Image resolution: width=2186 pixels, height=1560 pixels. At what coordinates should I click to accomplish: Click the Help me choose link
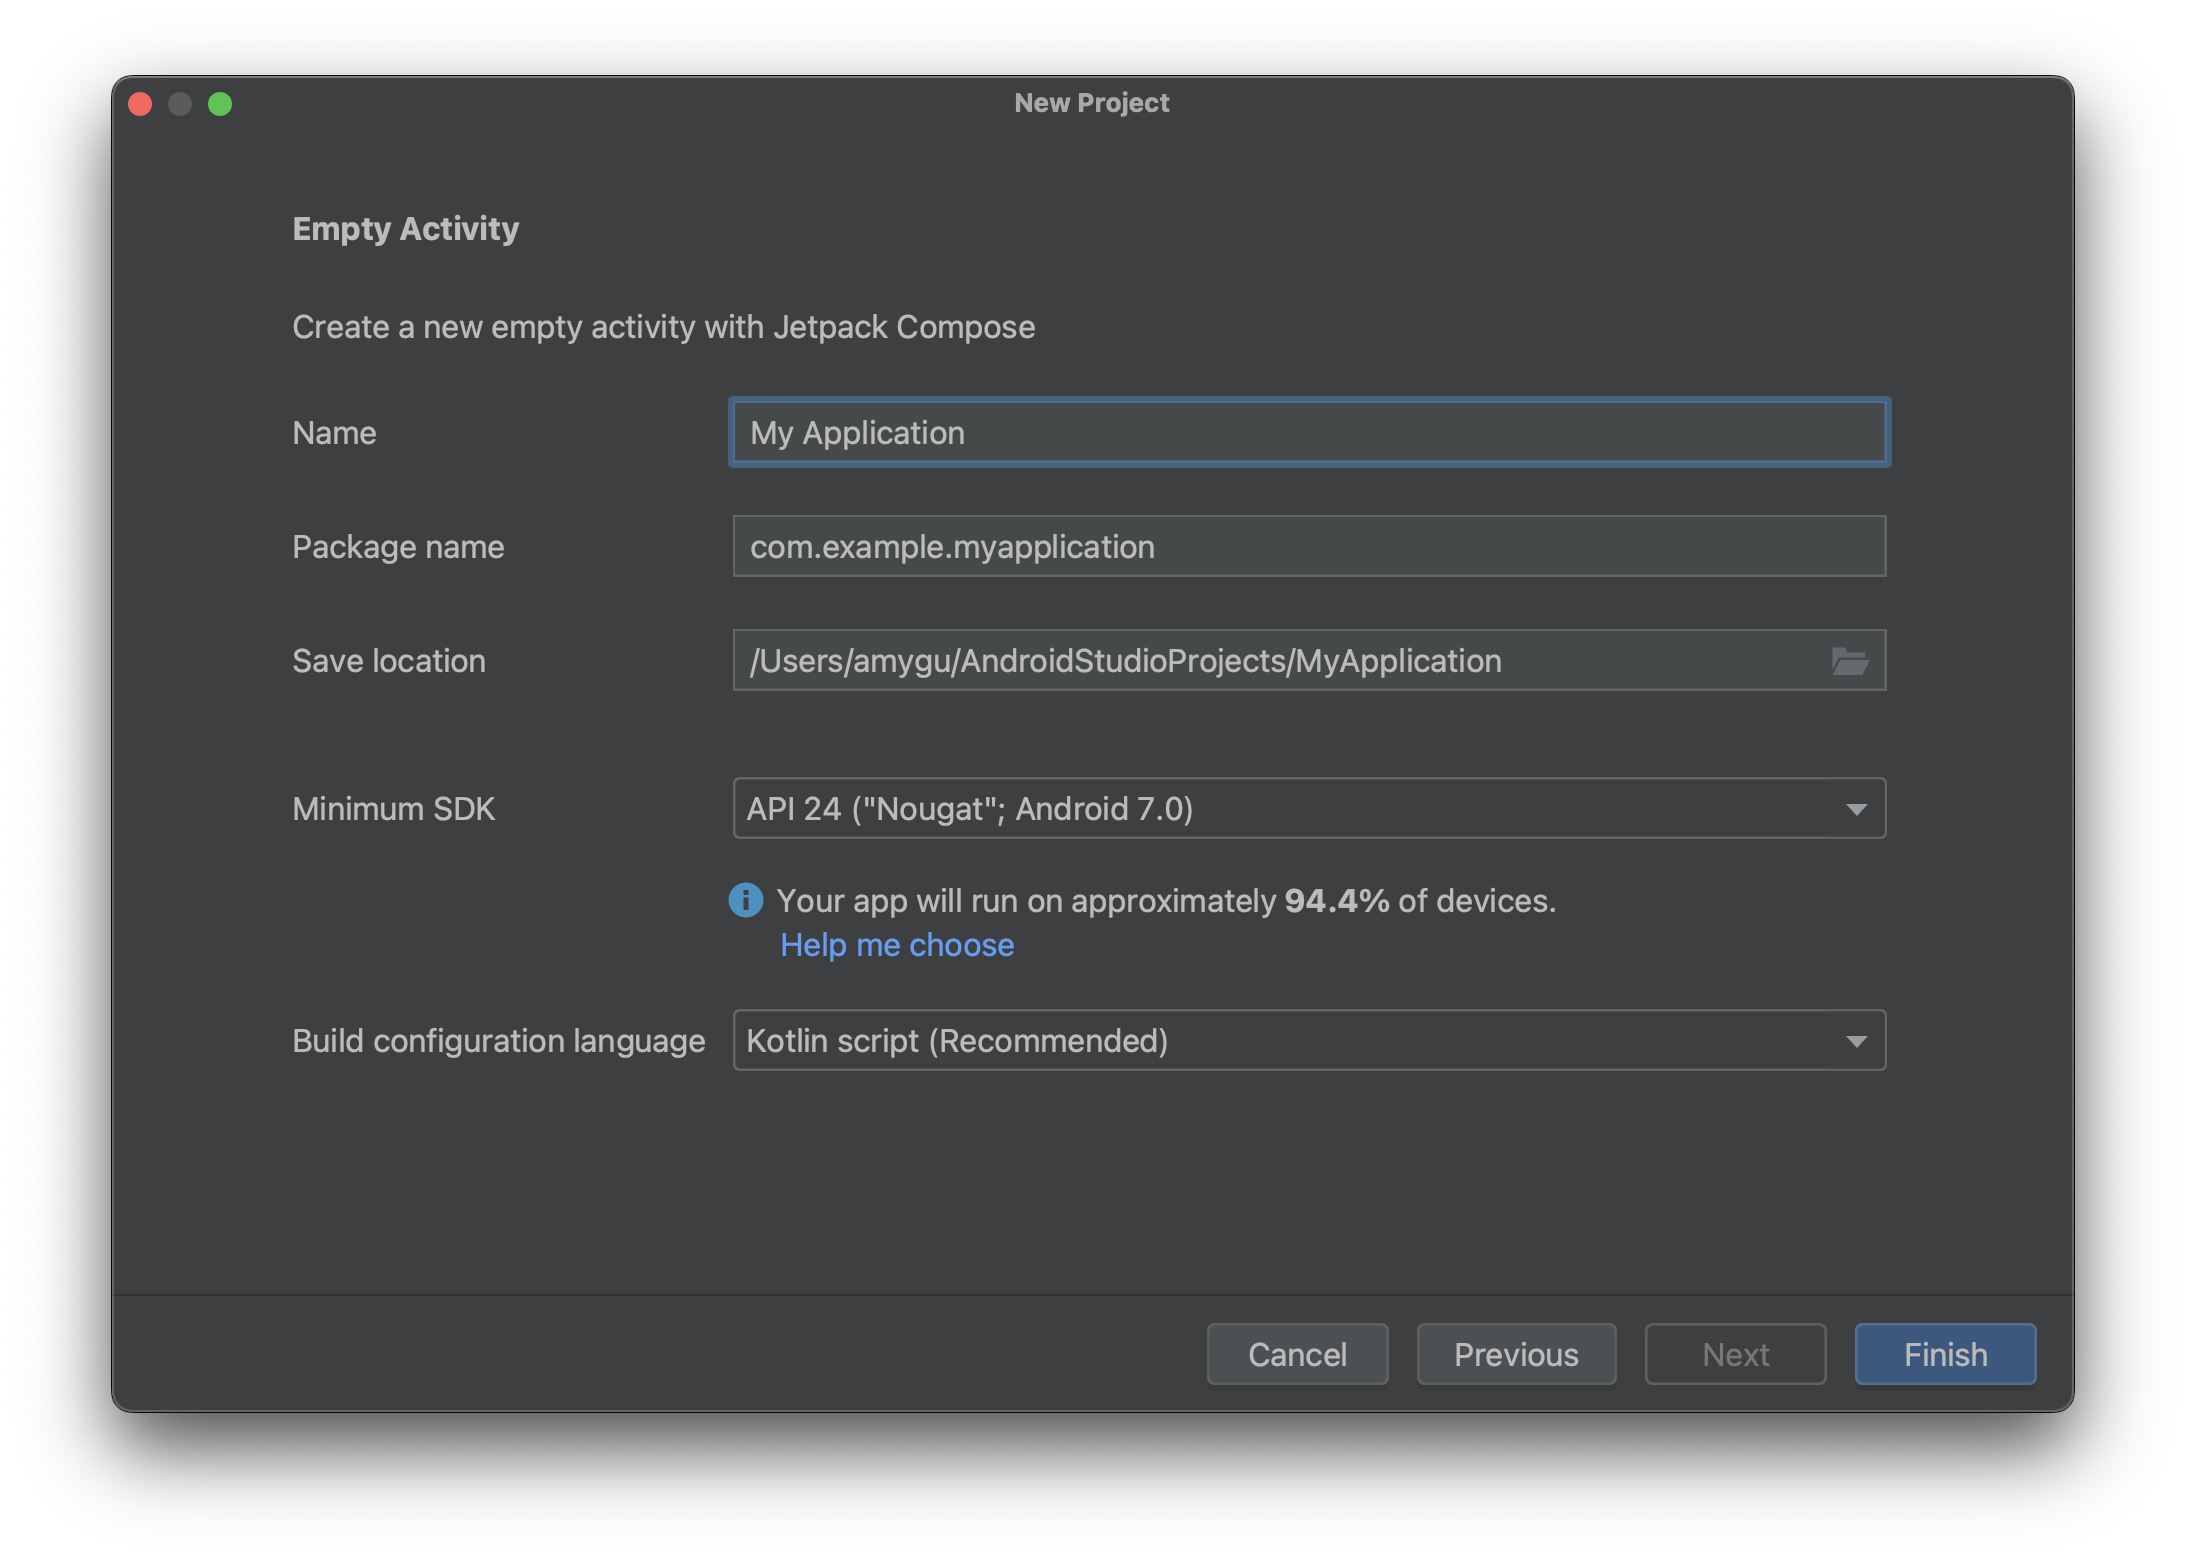[x=896, y=942]
